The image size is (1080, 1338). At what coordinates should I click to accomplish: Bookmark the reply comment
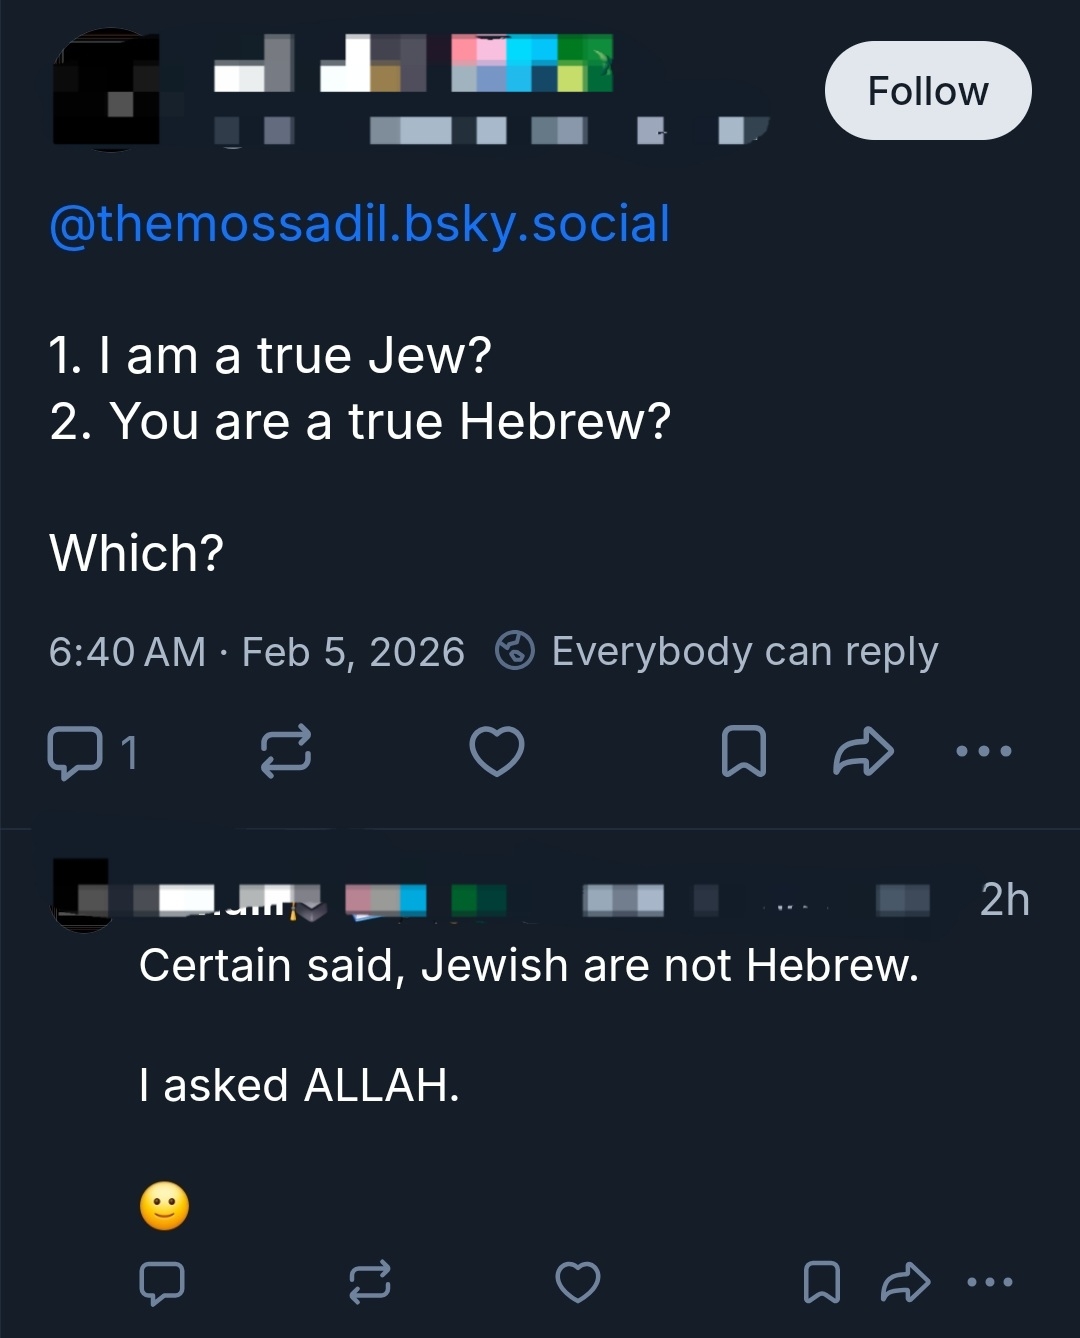click(822, 1283)
